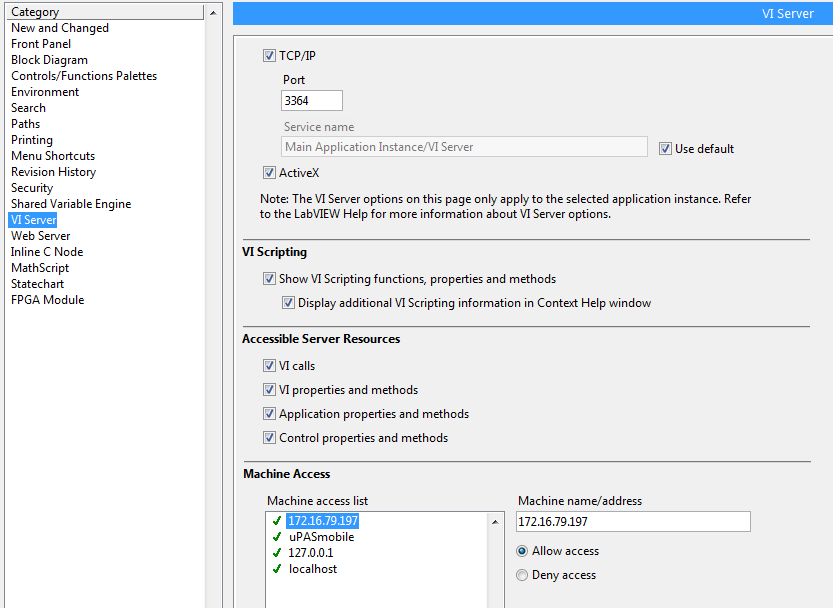Select Shared Variable Engine category
Screen dimensions: 833x608
[x=71, y=204]
